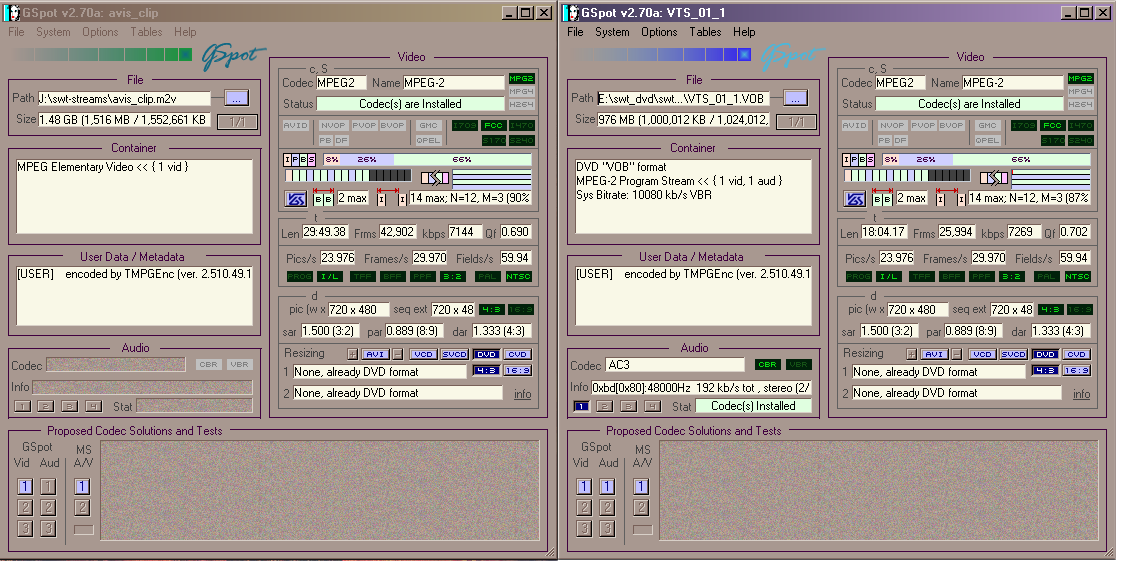Screen dimensions: 1134x561
Task: Click PAL indicator in VTS_01_1 window
Action: click(1048, 277)
